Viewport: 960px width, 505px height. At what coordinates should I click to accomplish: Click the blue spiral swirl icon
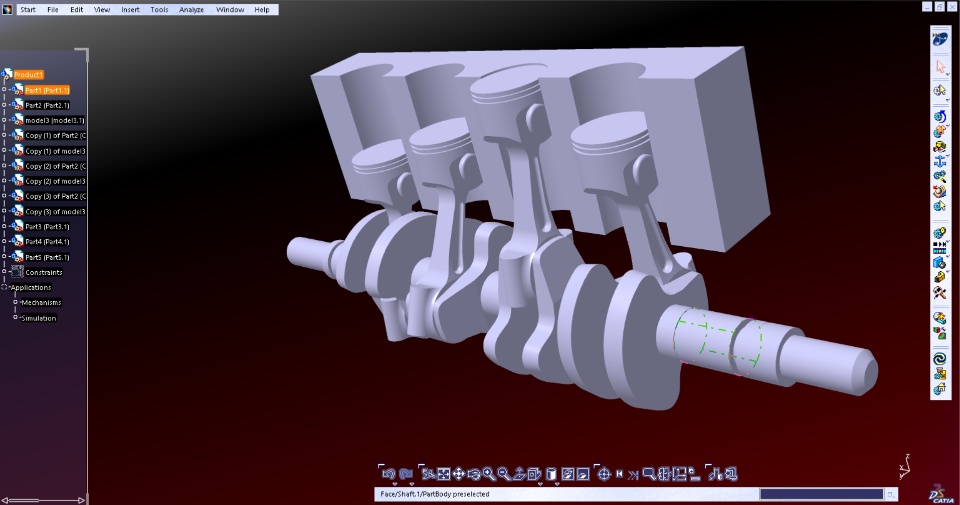[940, 359]
